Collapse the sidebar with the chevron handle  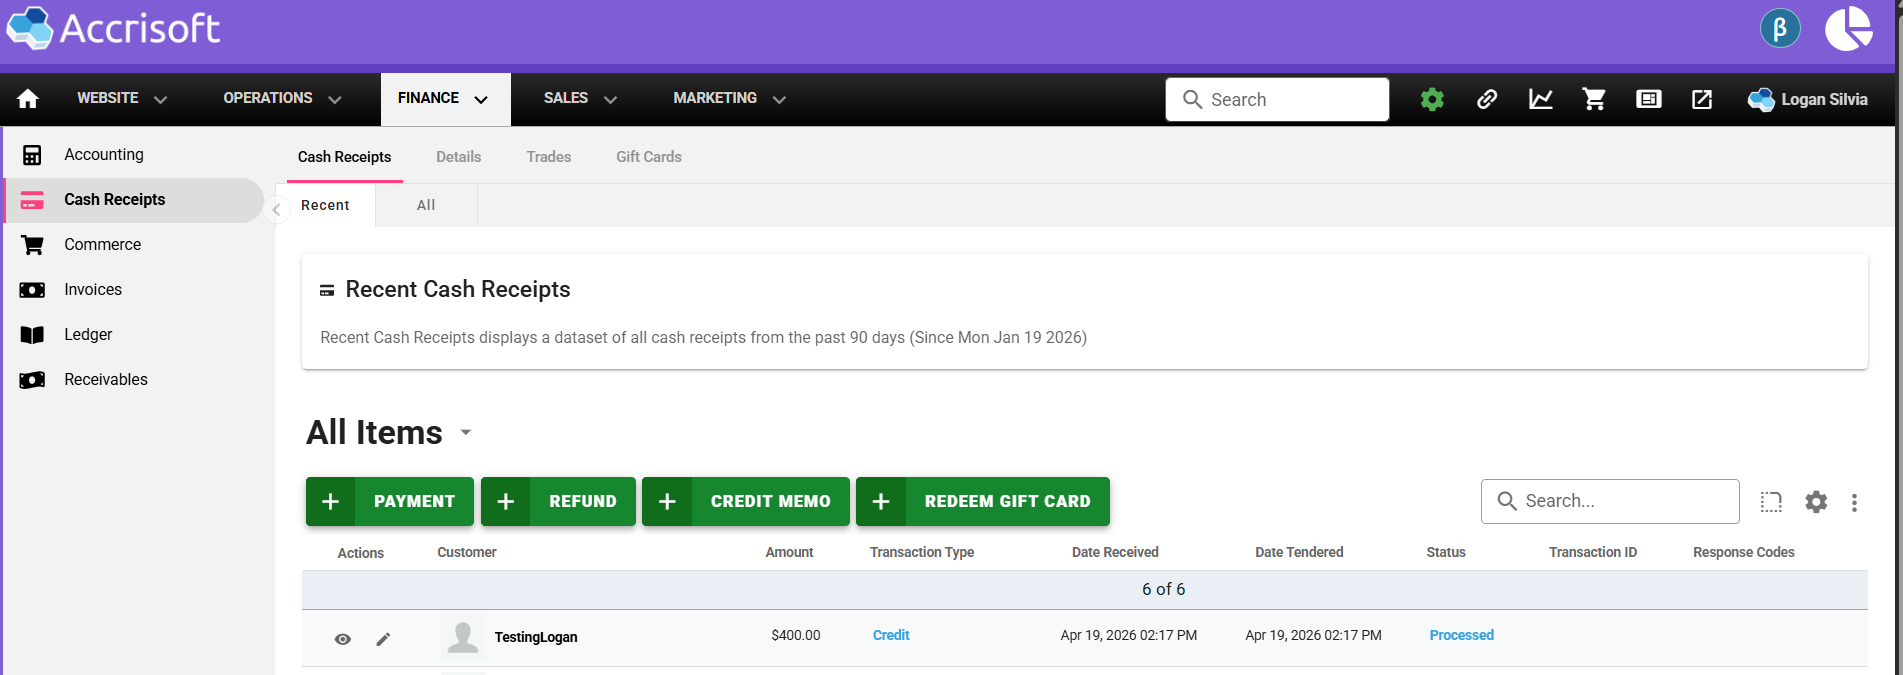coord(276,209)
